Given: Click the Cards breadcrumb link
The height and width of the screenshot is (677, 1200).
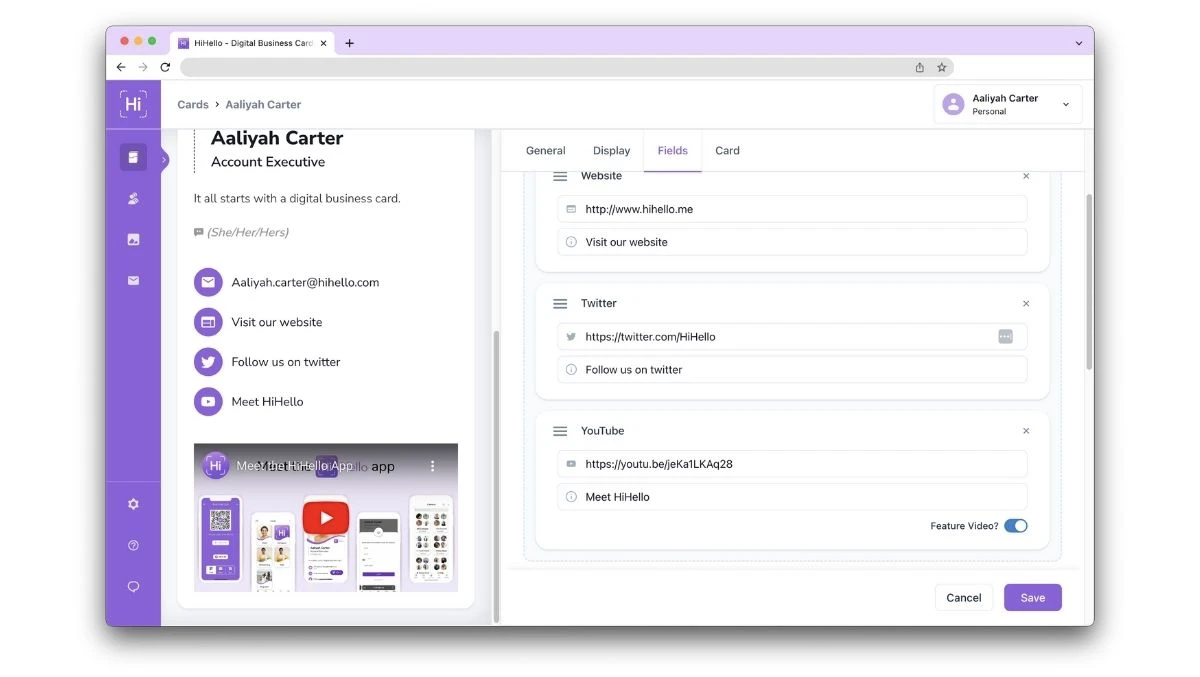Looking at the screenshot, I should 193,104.
